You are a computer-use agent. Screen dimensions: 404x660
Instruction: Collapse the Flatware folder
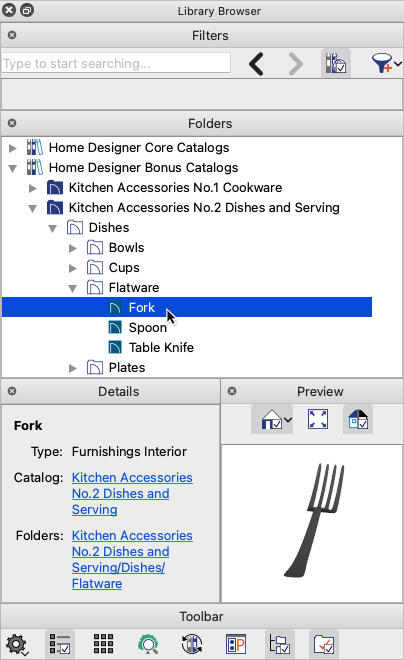pyautogui.click(x=73, y=288)
